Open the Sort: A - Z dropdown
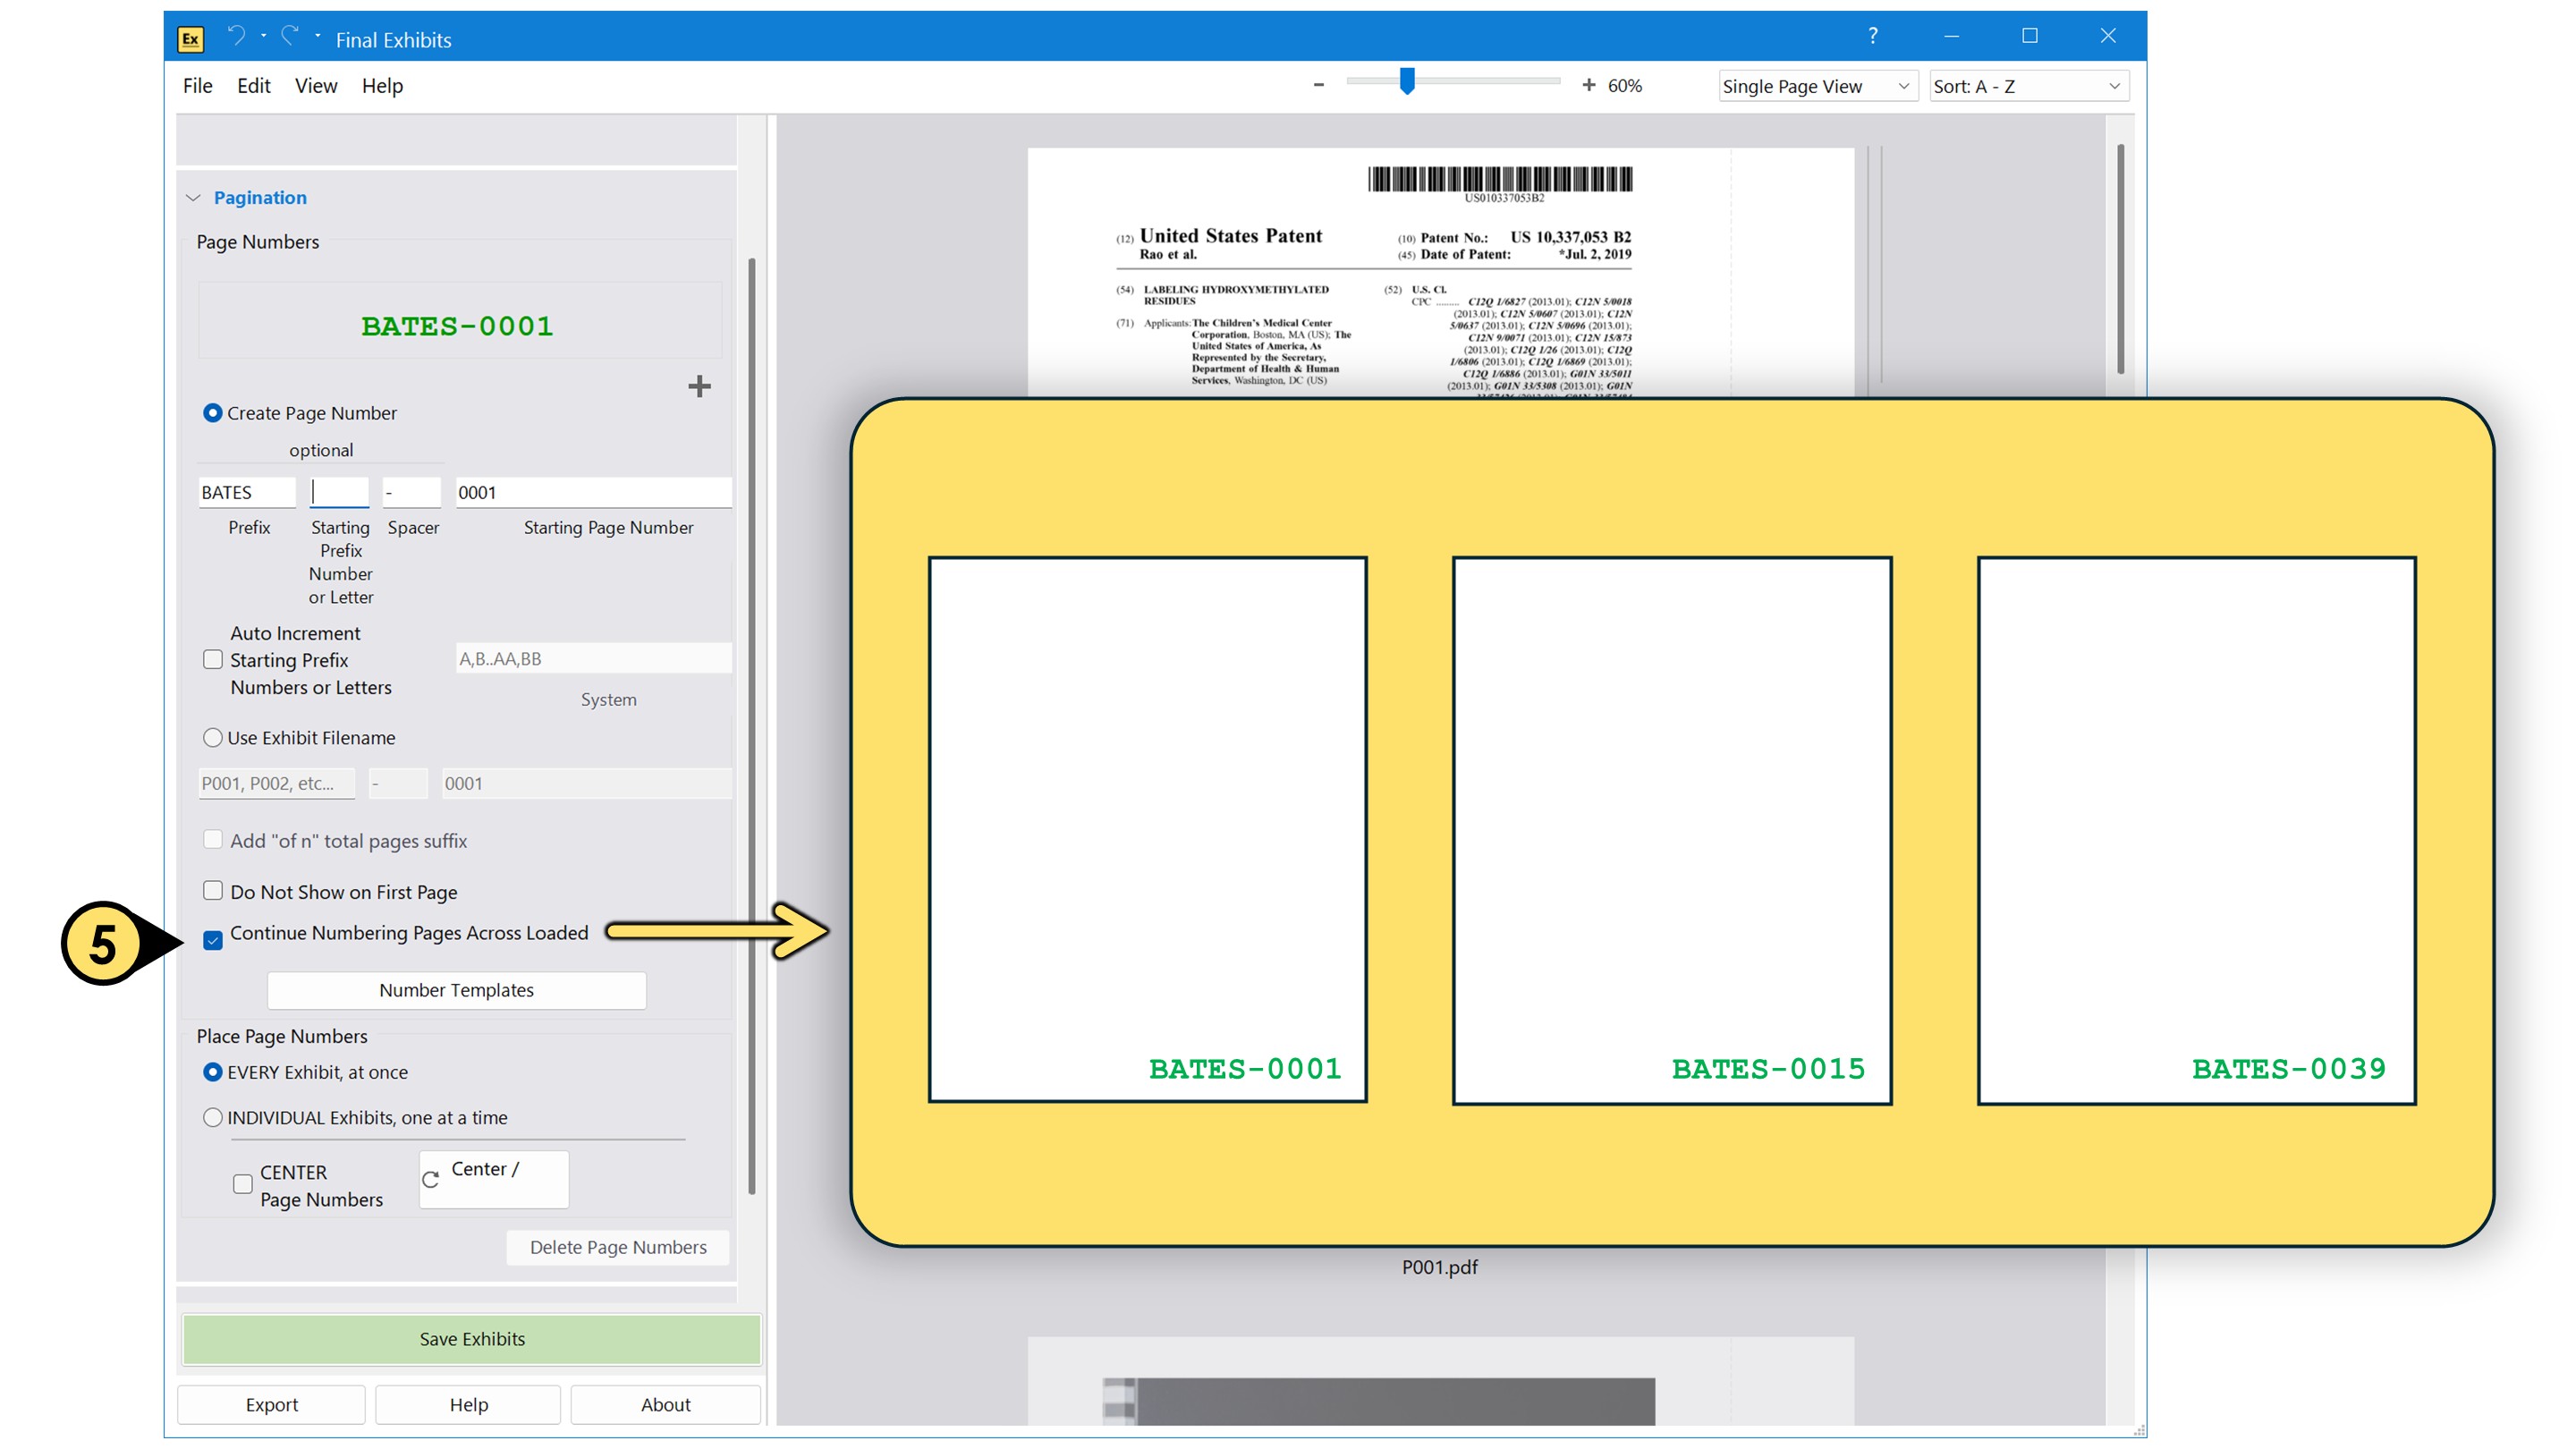 coord(2027,86)
